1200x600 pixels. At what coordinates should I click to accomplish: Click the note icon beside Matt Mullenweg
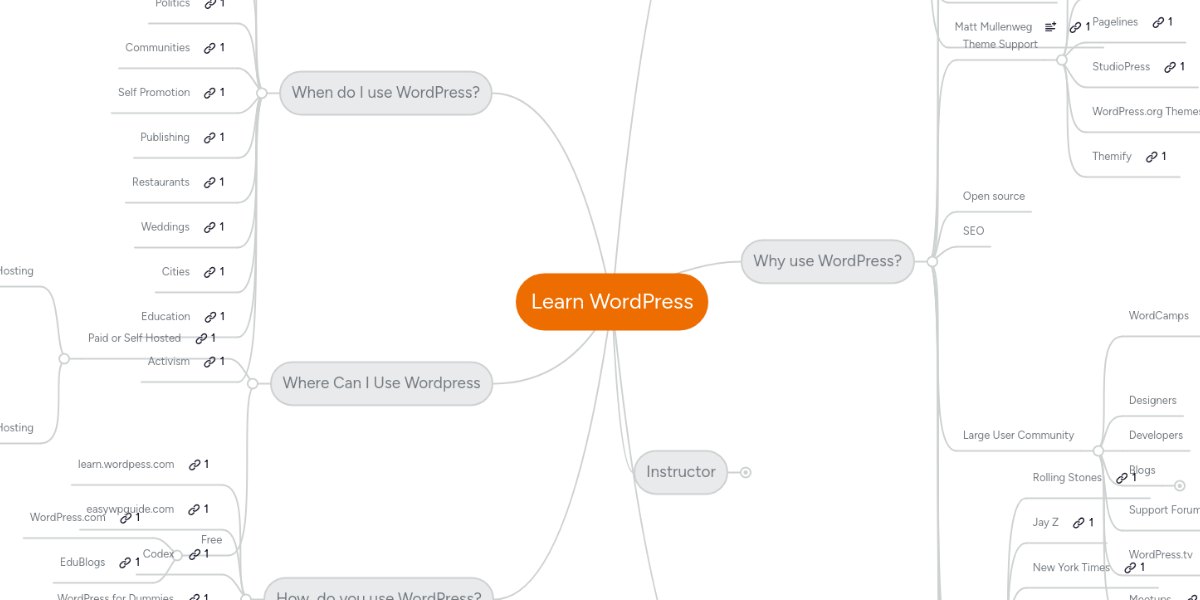click(x=1050, y=27)
